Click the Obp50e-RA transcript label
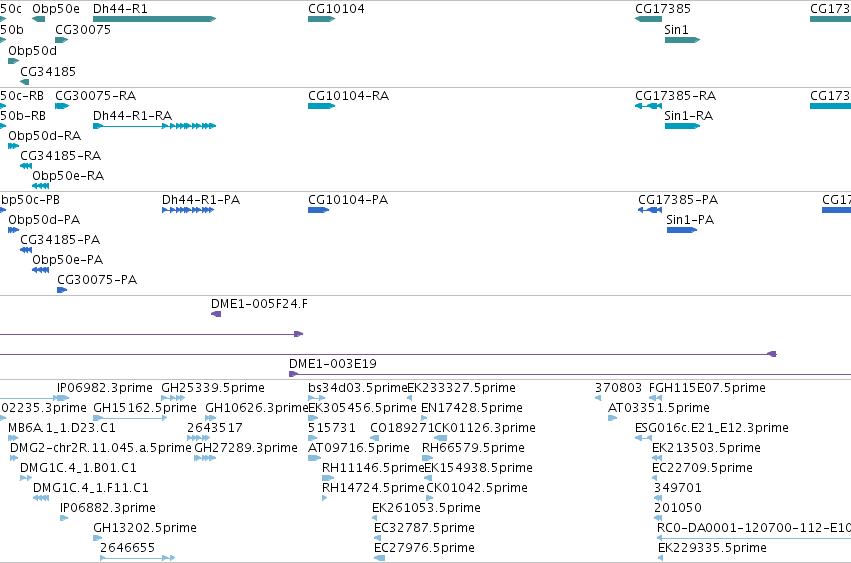851x563 pixels. tap(68, 176)
